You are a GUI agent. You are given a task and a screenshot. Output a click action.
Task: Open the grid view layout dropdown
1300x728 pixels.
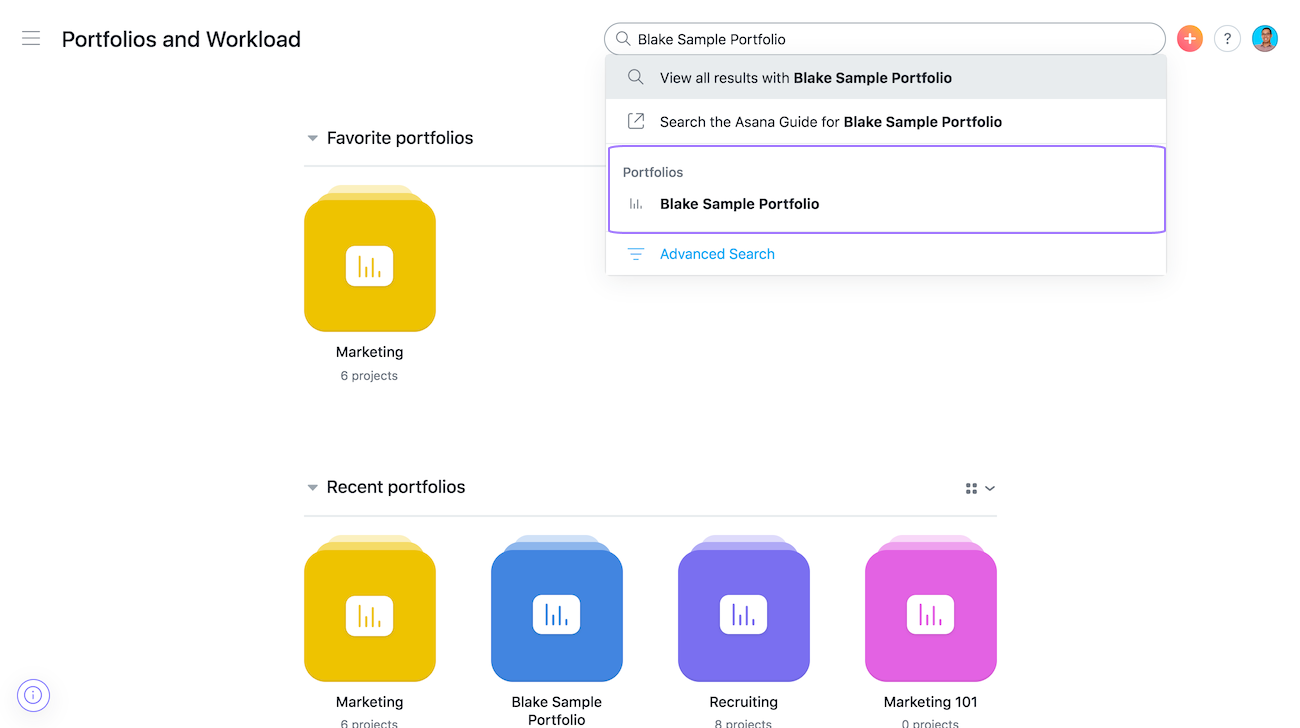click(x=980, y=488)
